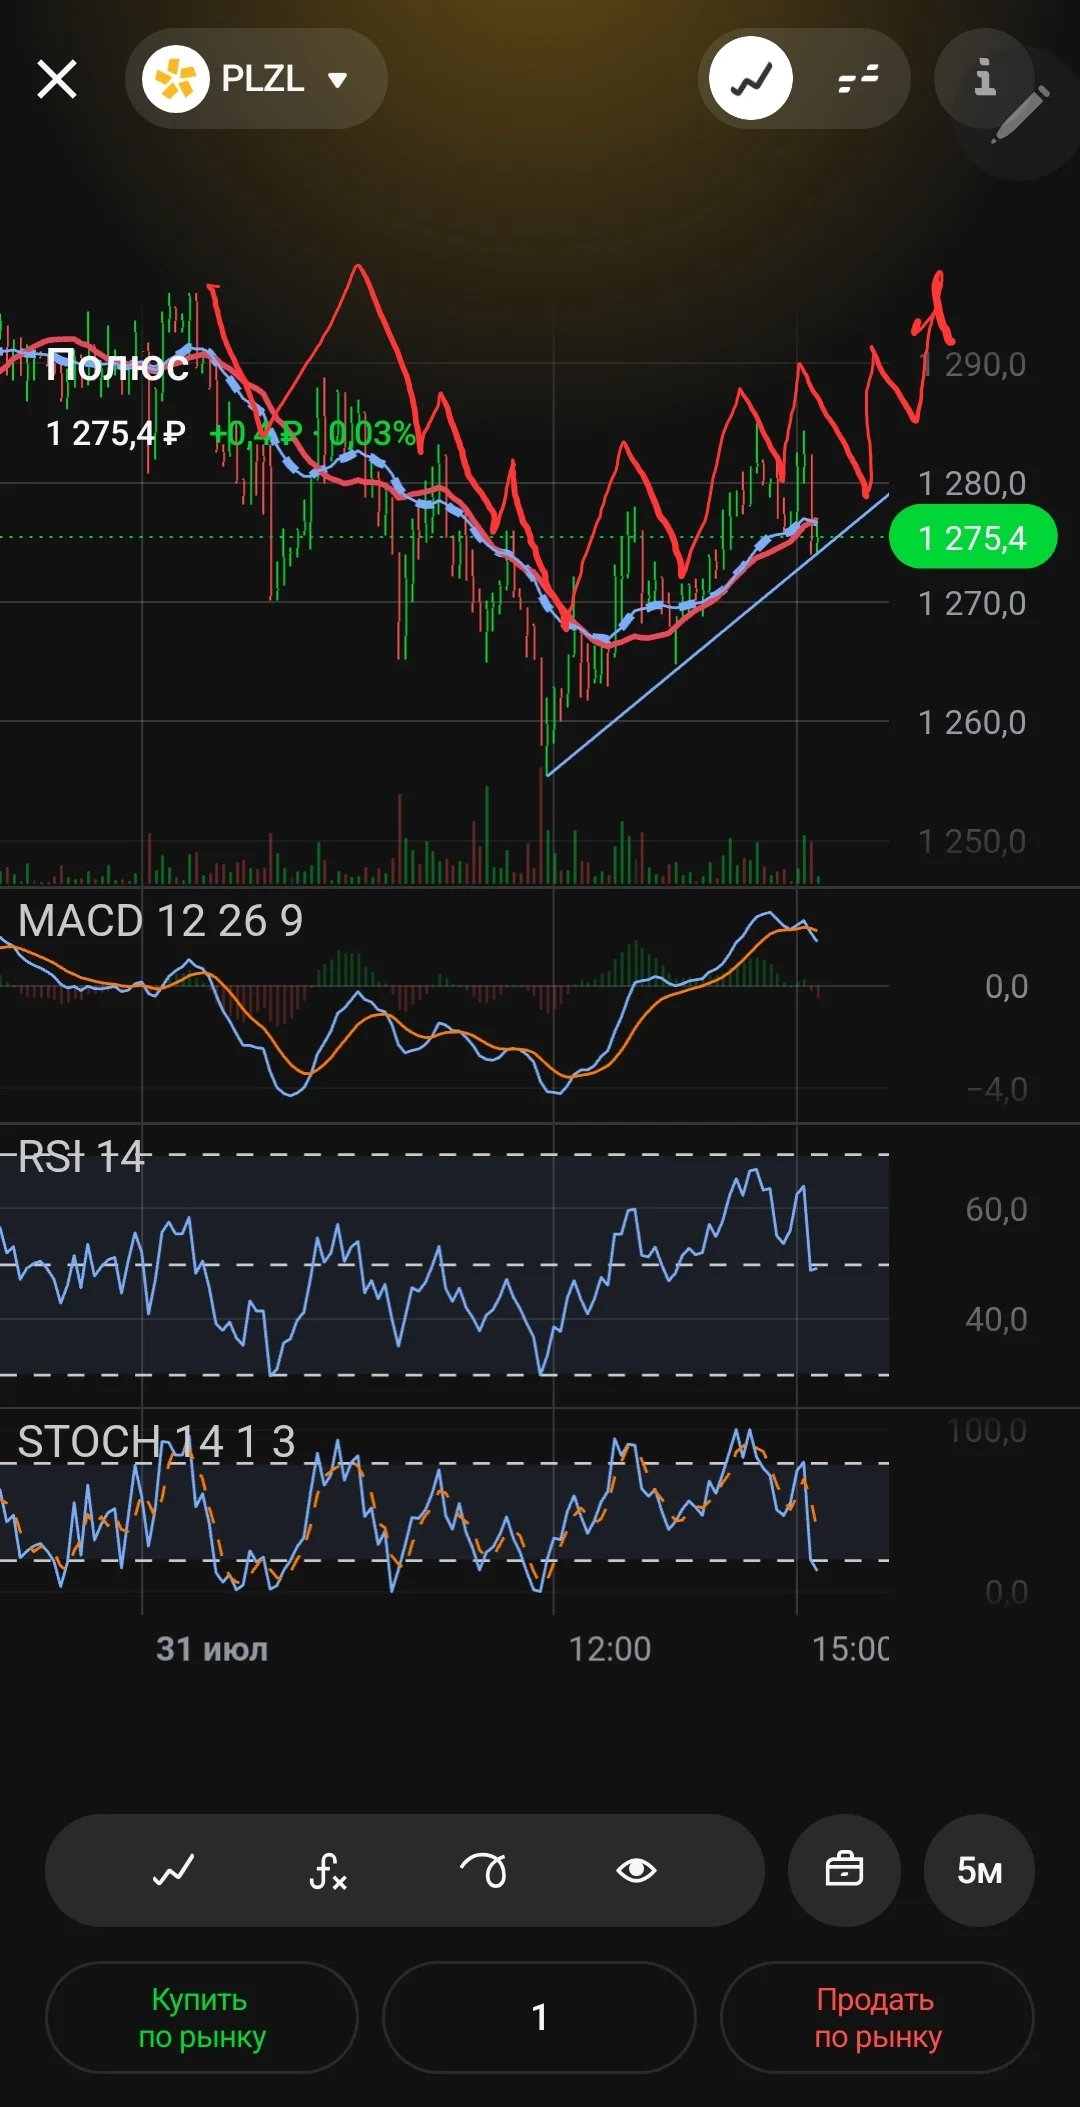Open RSI 14 indicator settings

coord(81,1157)
